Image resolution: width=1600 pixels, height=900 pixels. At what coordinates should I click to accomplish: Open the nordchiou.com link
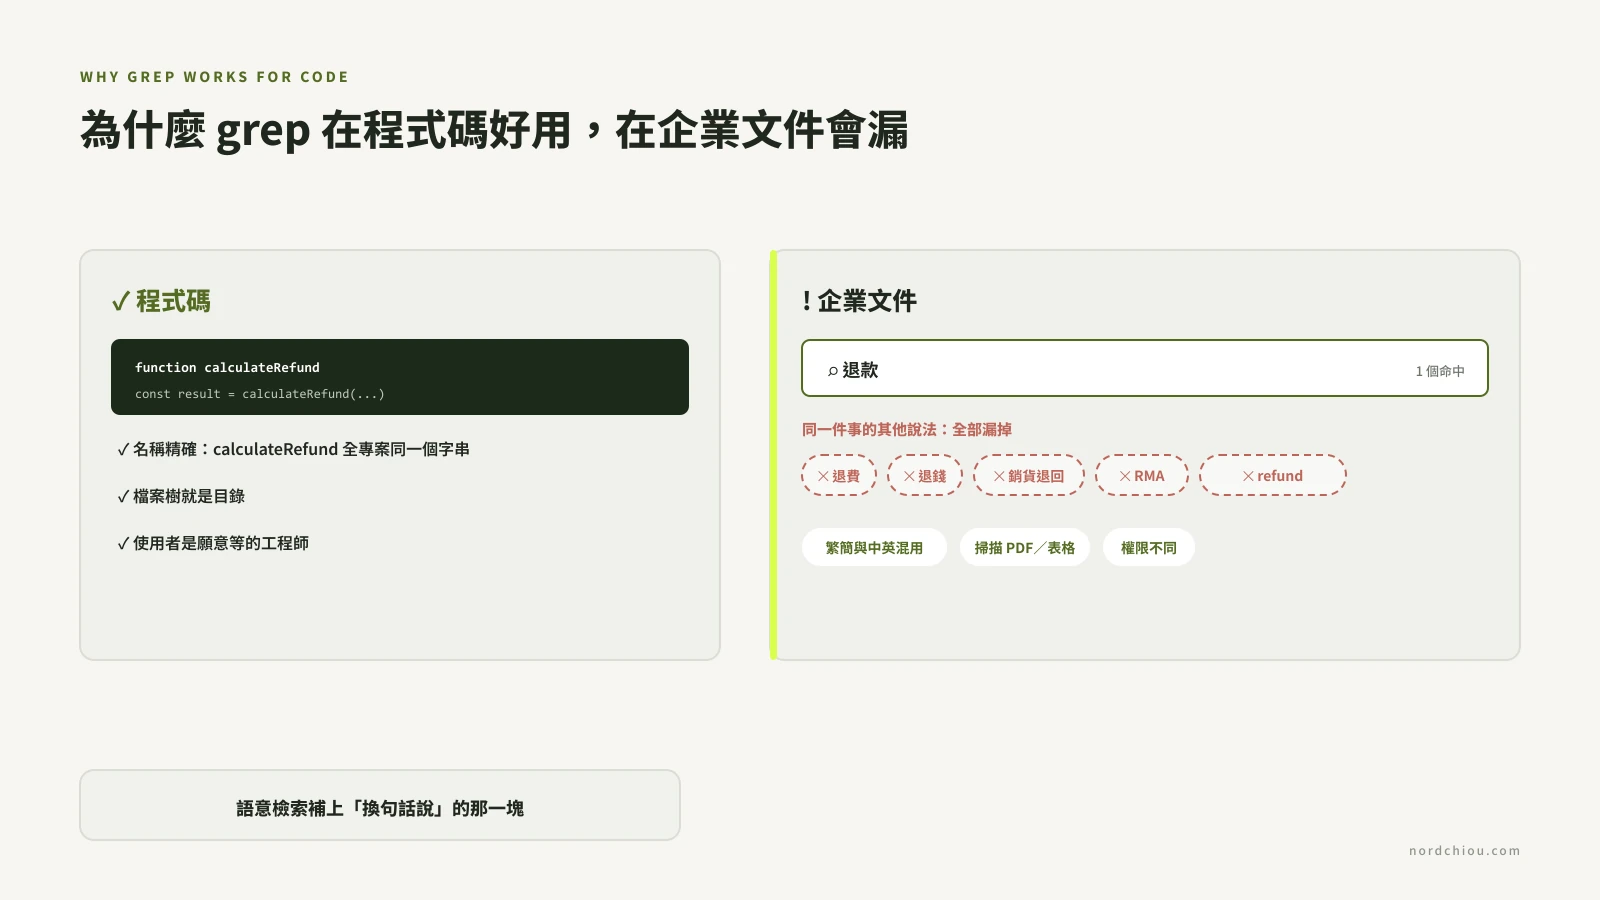[x=1464, y=851]
